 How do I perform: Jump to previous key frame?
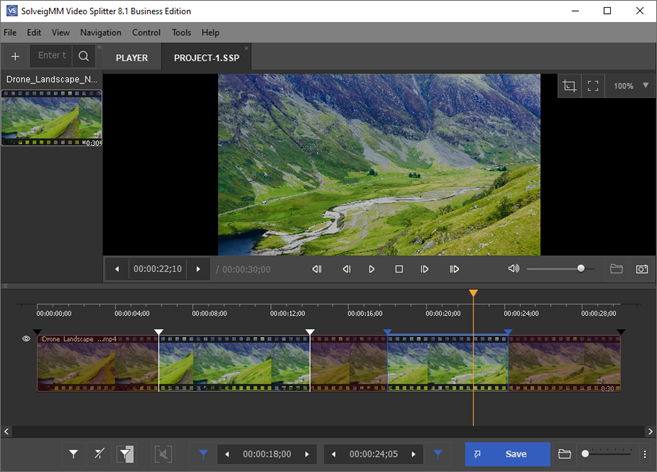(317, 269)
